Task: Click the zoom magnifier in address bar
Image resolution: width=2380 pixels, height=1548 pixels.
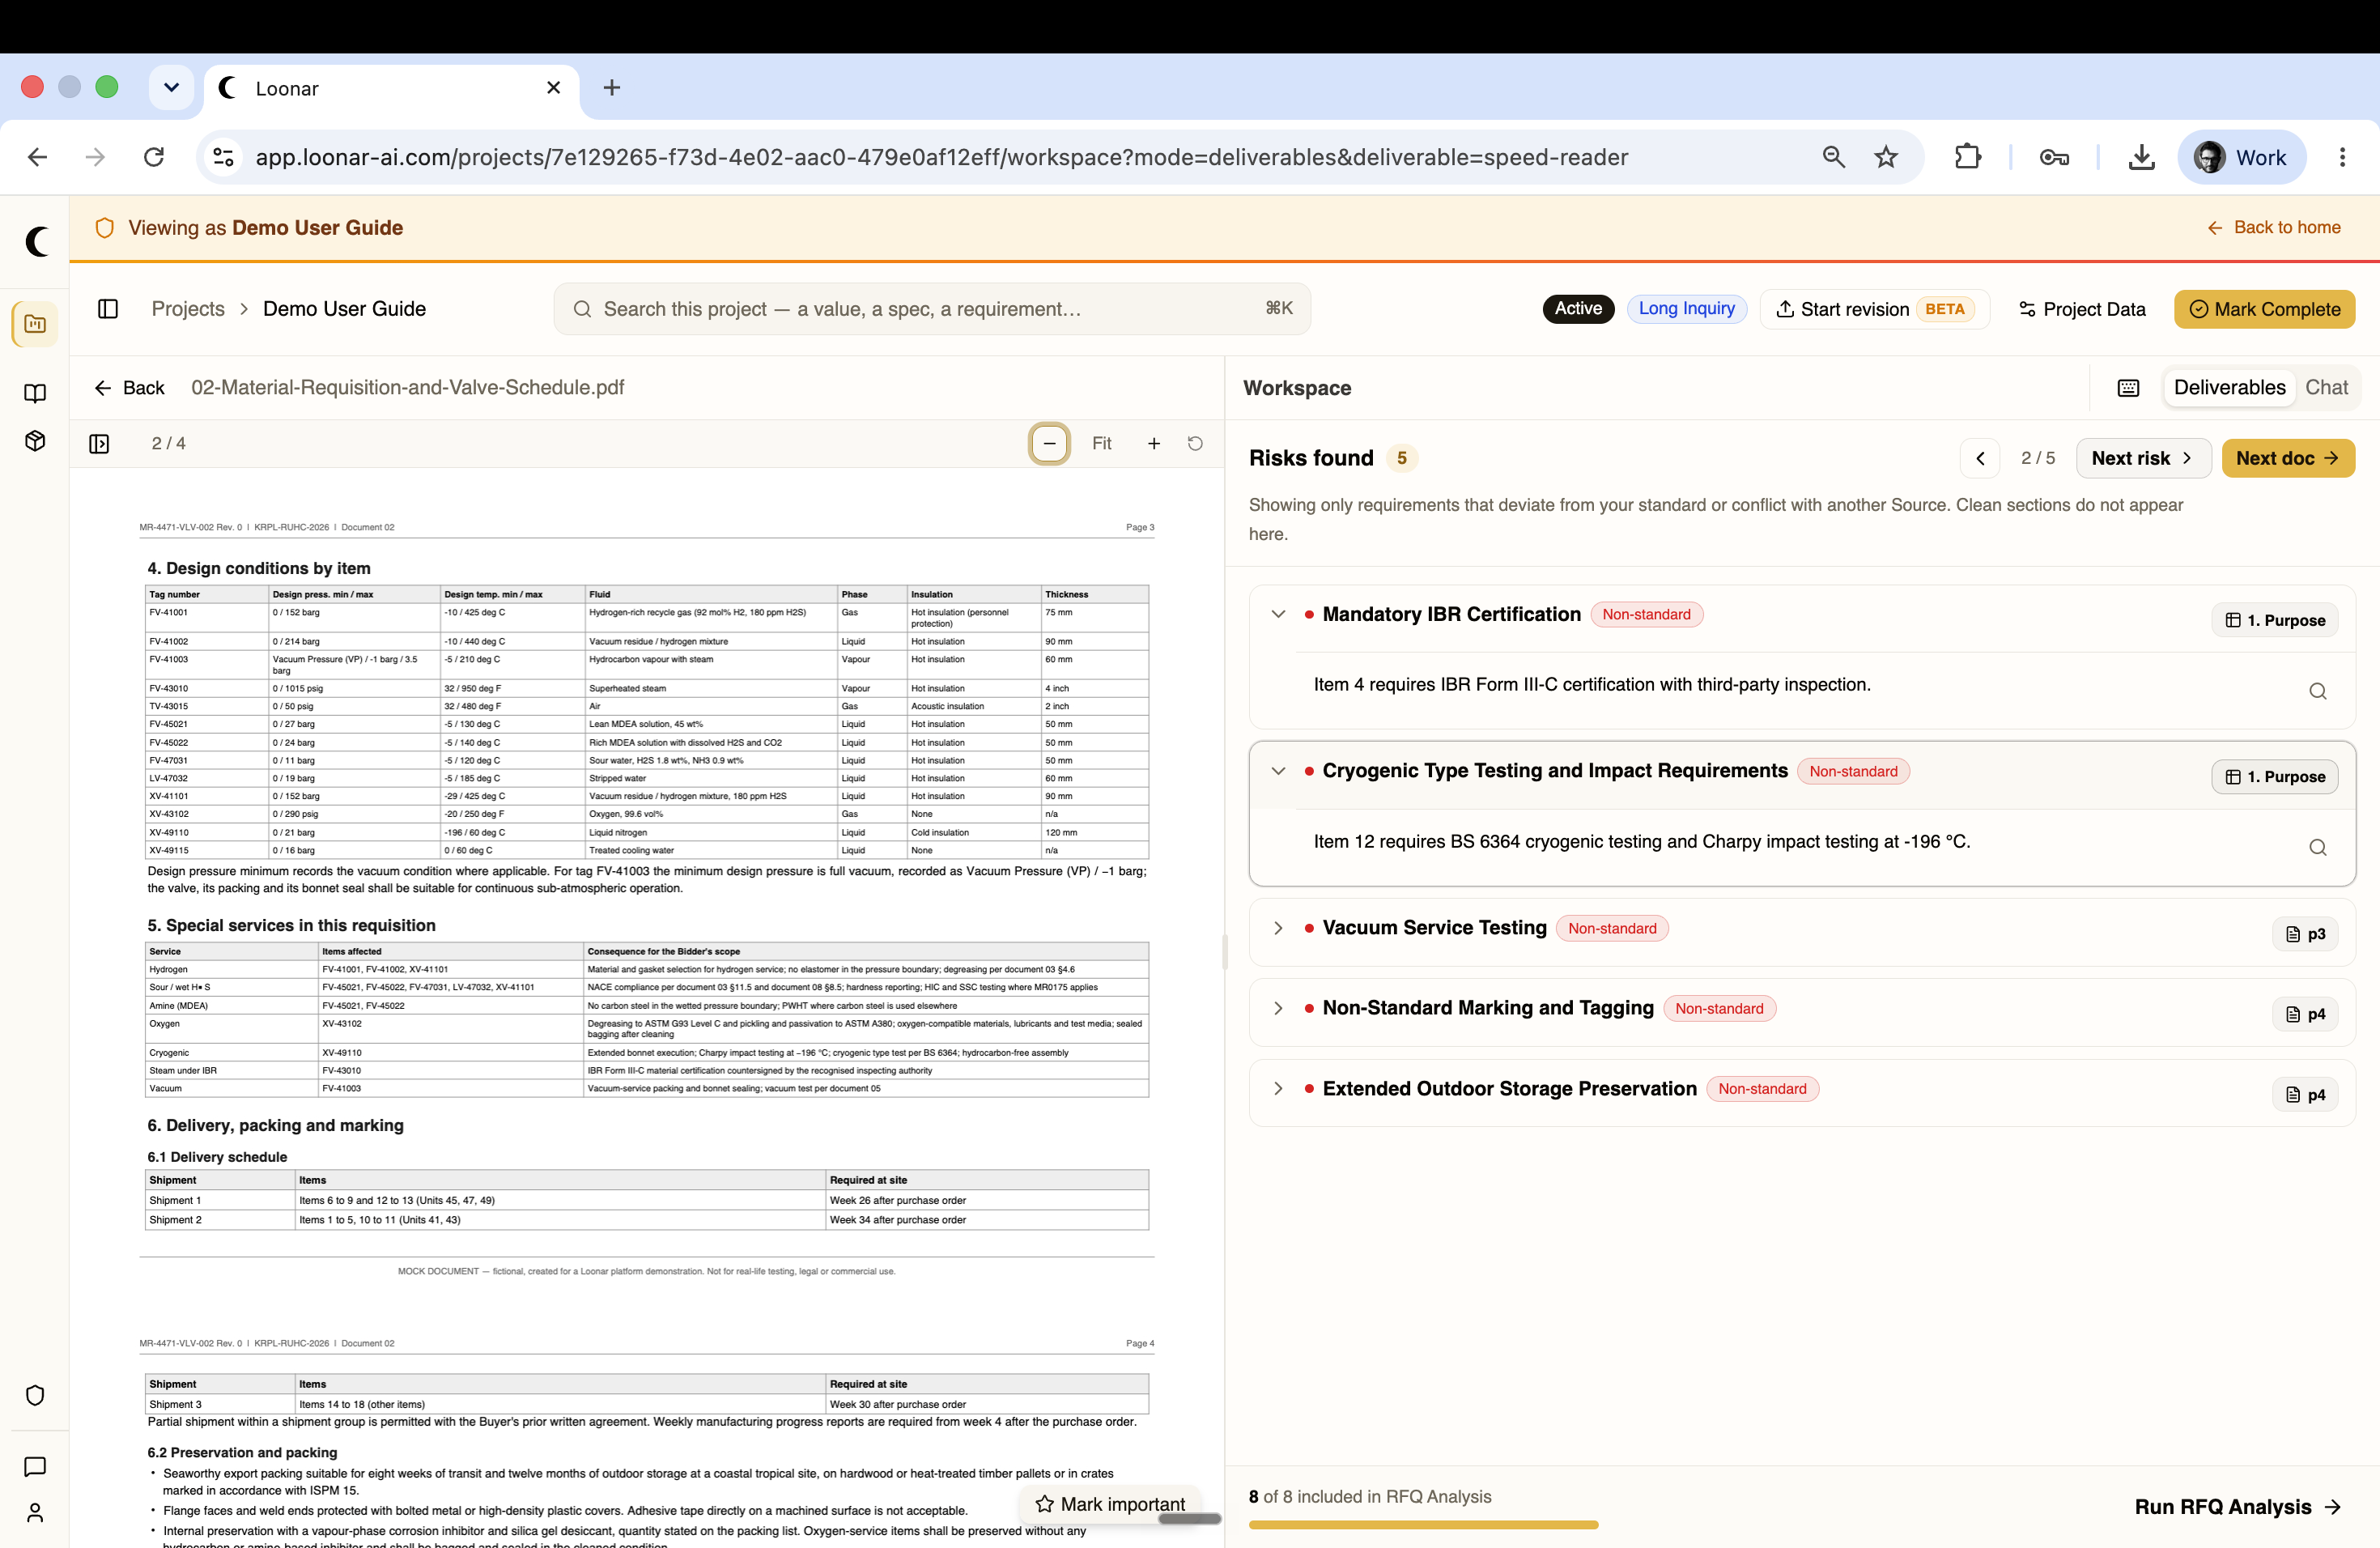Action: 1833,157
